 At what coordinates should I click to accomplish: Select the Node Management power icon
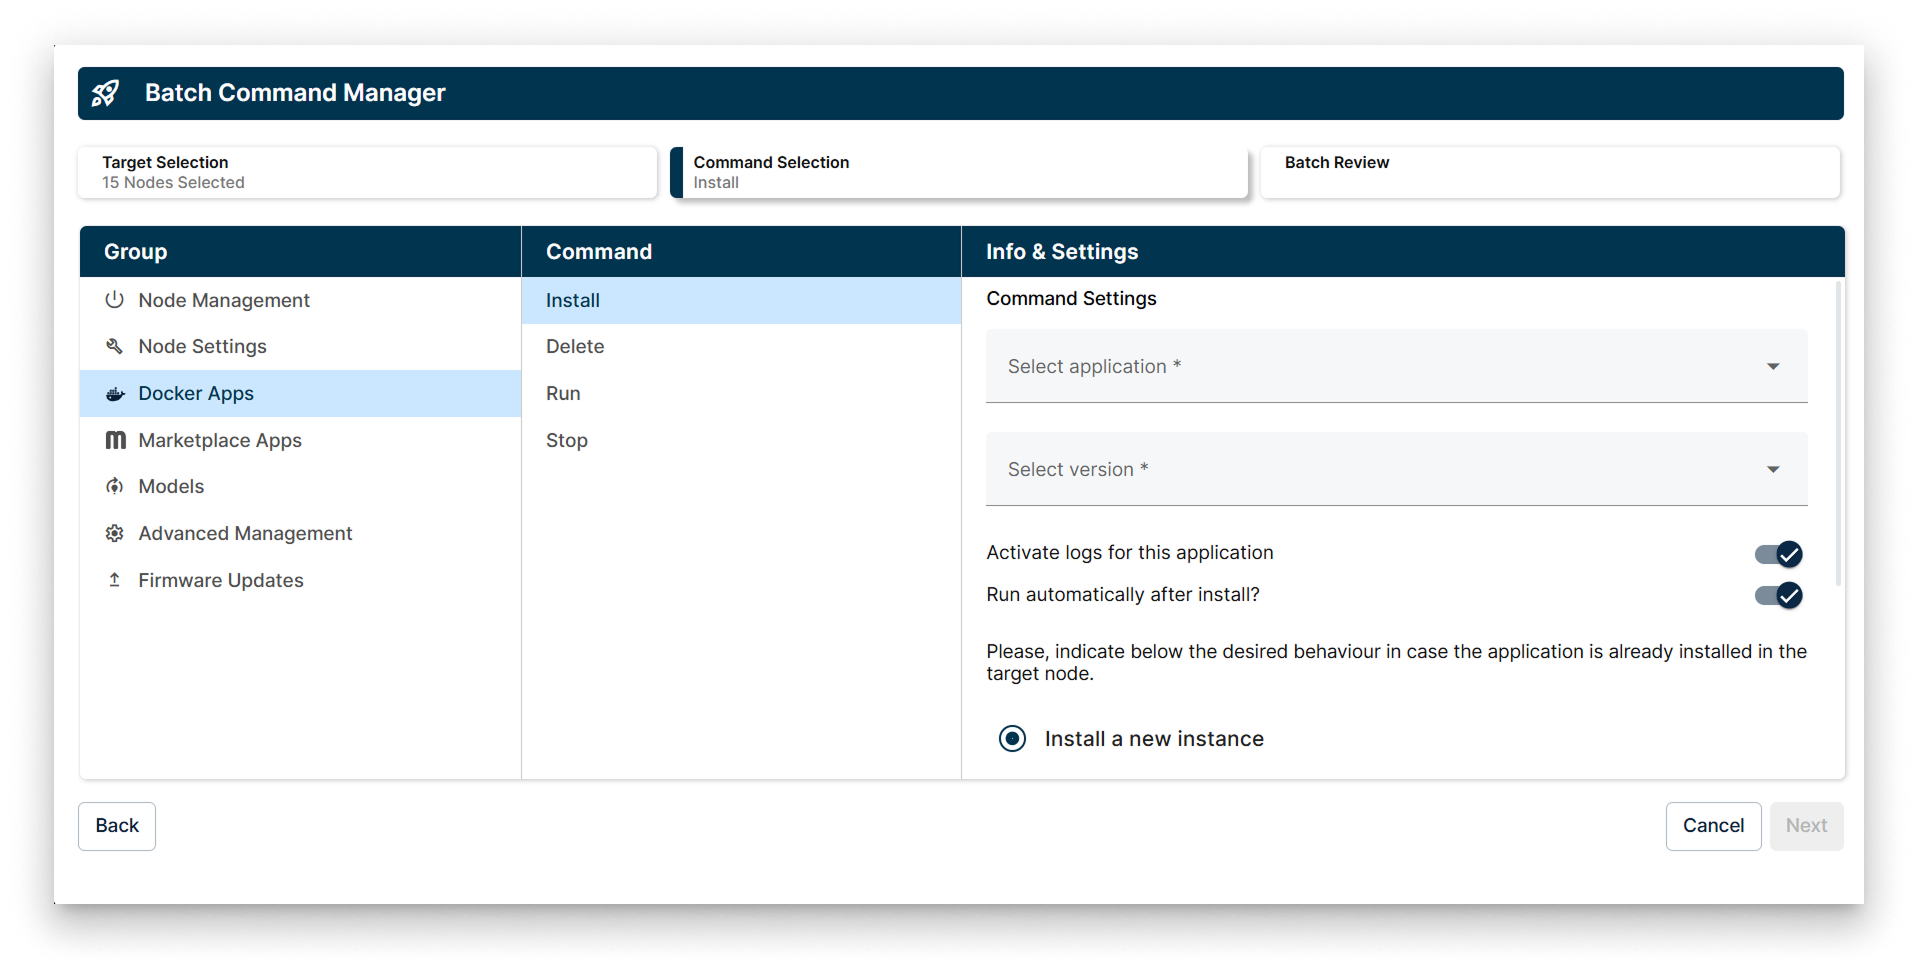(x=115, y=299)
